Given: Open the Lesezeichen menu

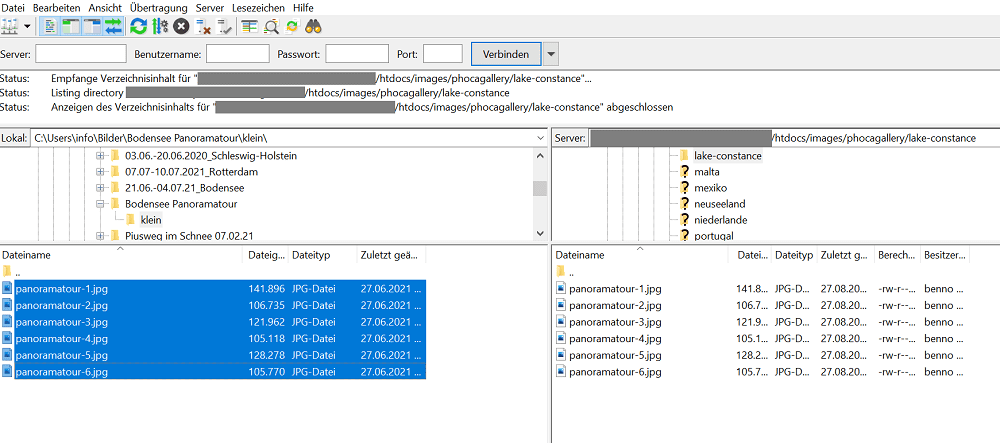Looking at the screenshot, I should pyautogui.click(x=258, y=7).
